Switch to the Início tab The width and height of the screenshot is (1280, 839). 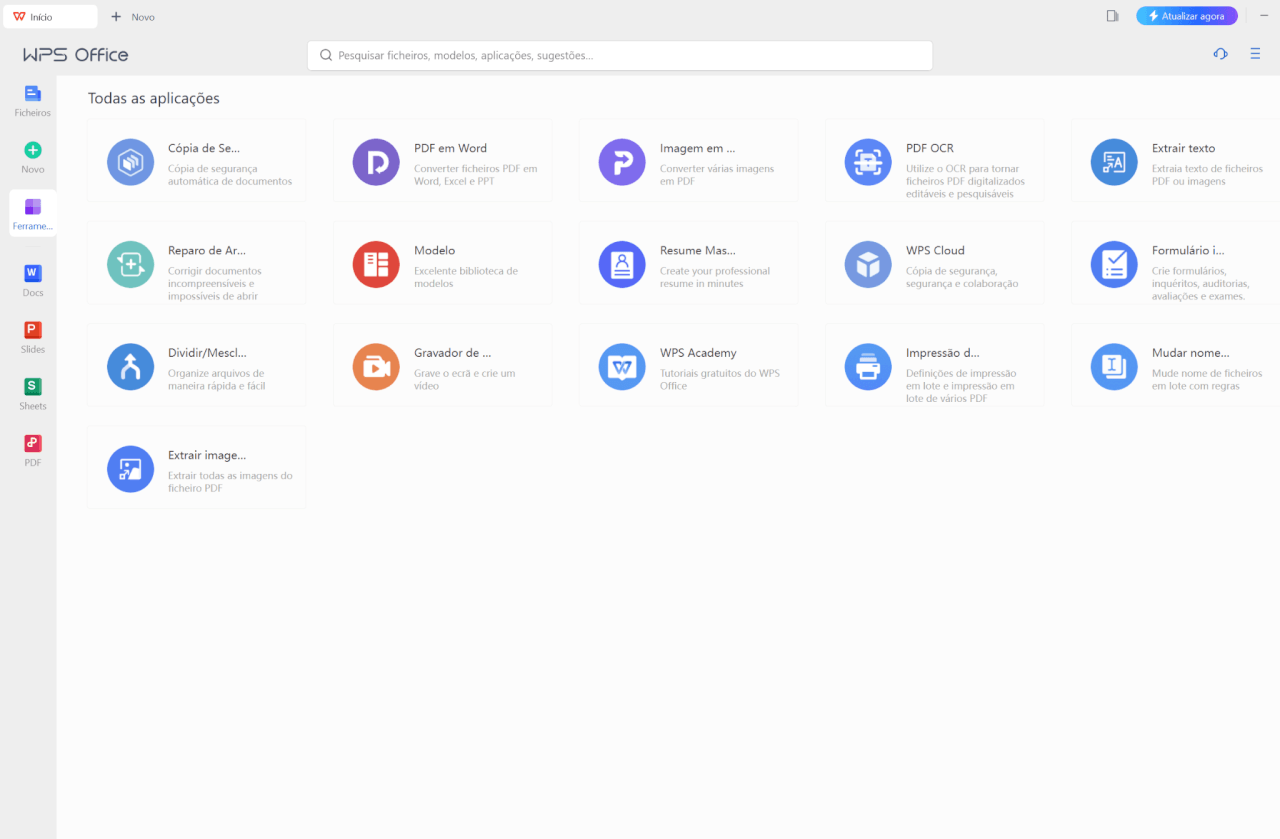[x=50, y=16]
